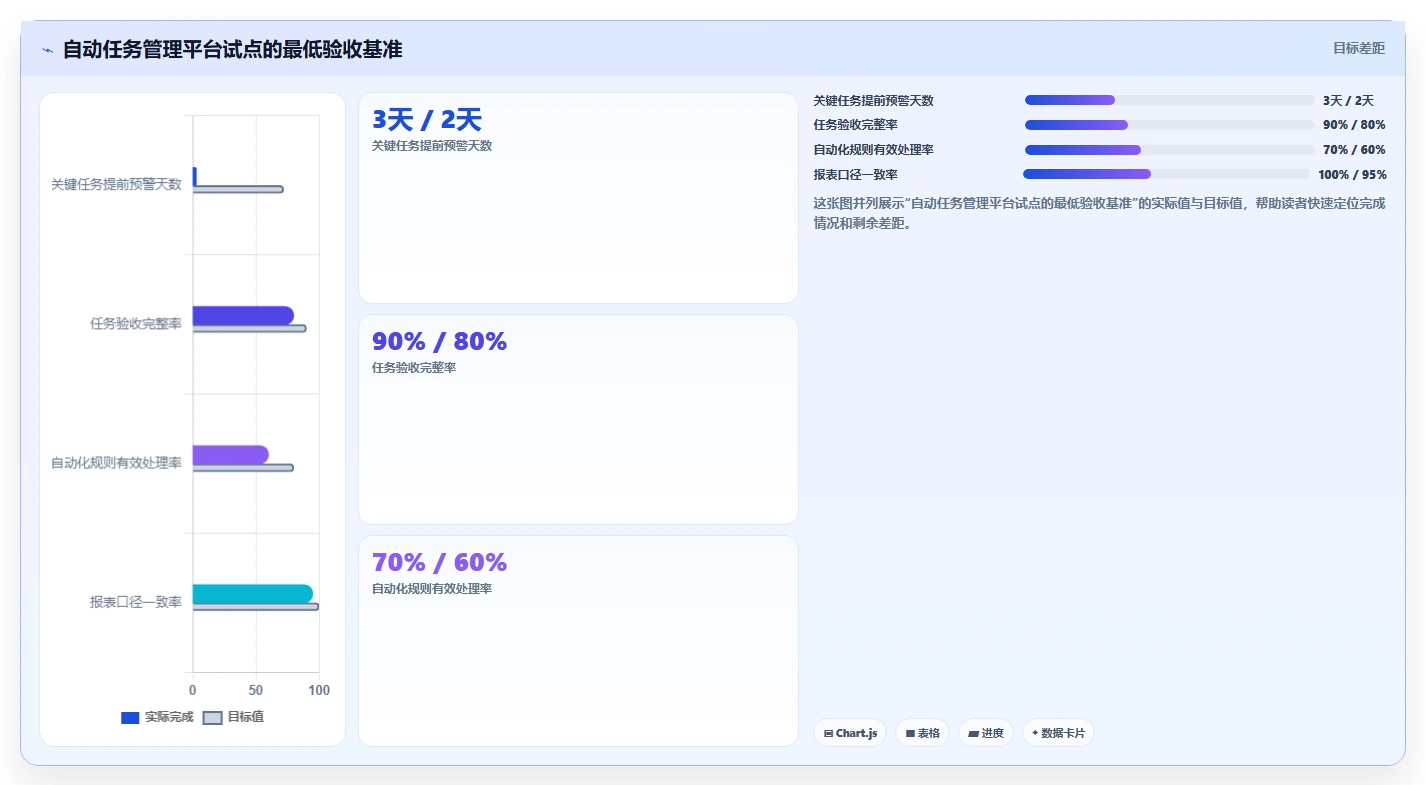The width and height of the screenshot is (1426, 785).
Task: Click progress list label 关键任务提前预警天数
Action: click(x=874, y=101)
